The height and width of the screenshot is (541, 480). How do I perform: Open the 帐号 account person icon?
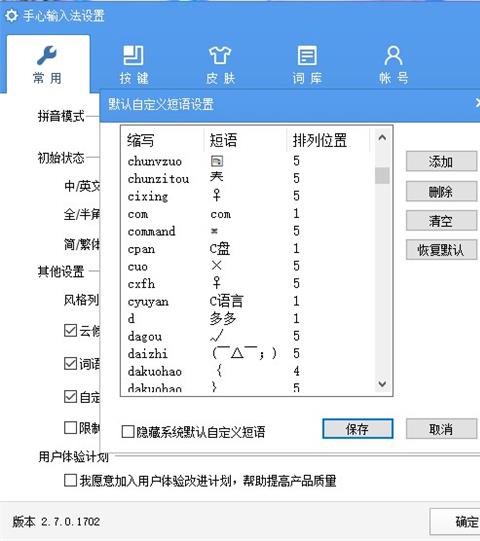(393, 55)
